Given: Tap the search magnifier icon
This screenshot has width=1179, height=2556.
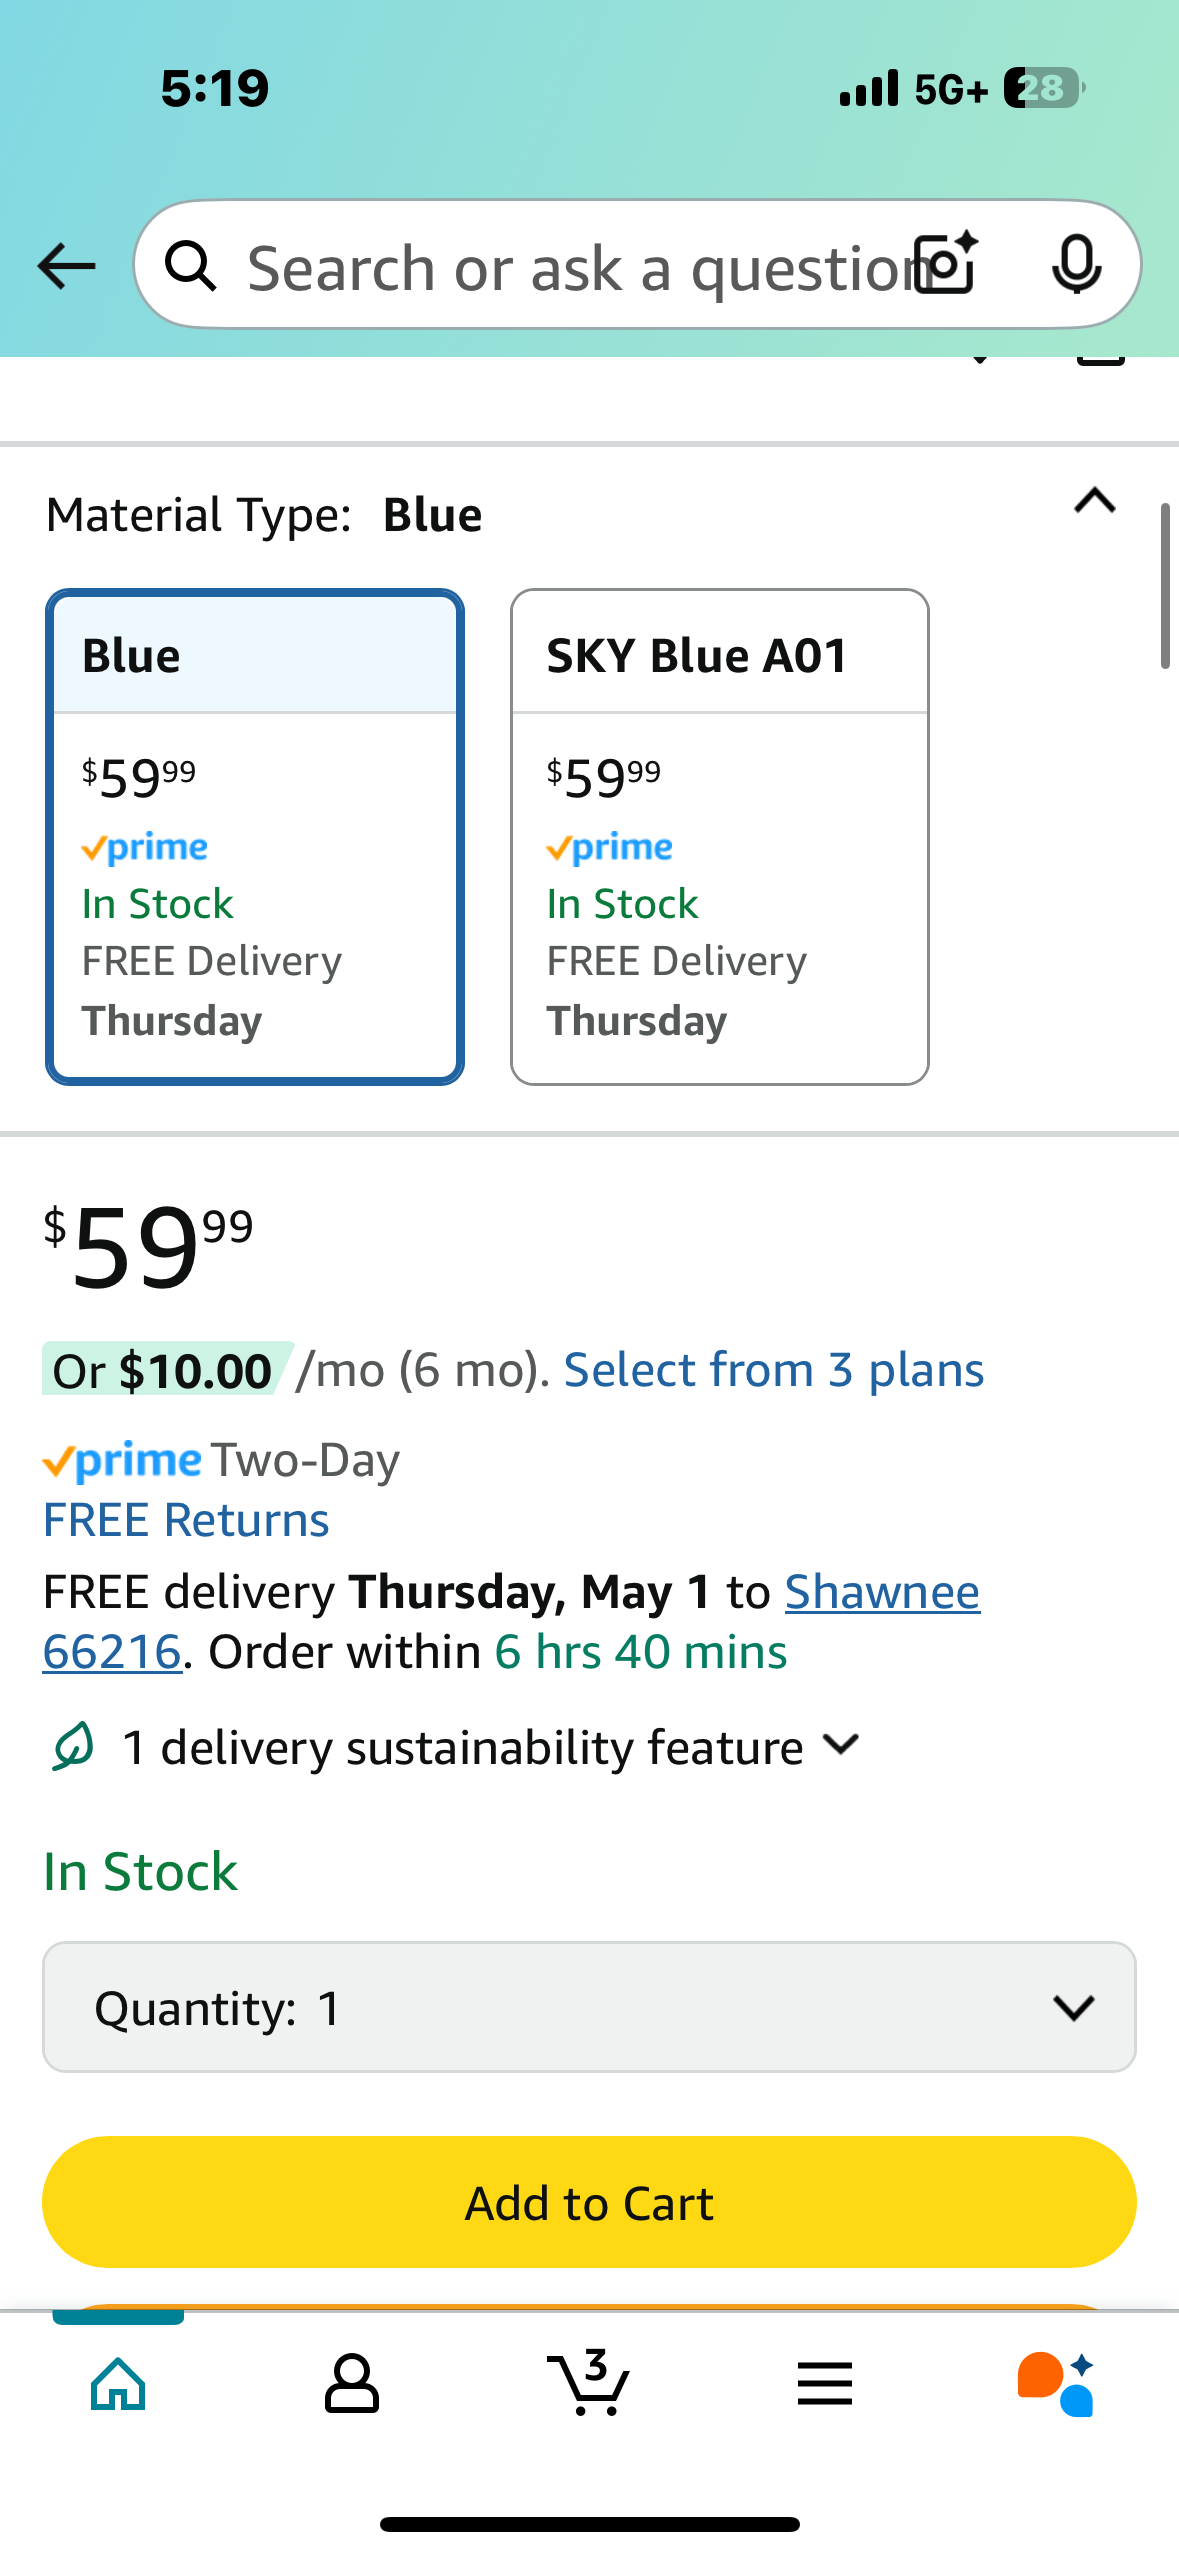Looking at the screenshot, I should (190, 267).
